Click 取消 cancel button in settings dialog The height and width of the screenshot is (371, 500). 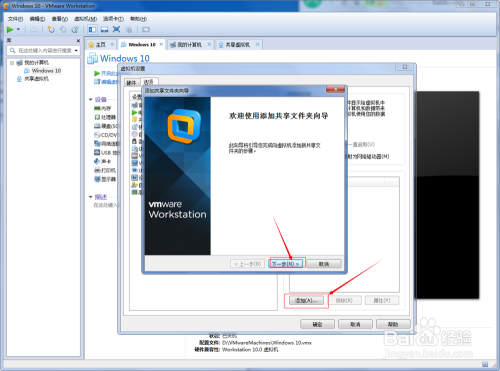click(x=355, y=324)
